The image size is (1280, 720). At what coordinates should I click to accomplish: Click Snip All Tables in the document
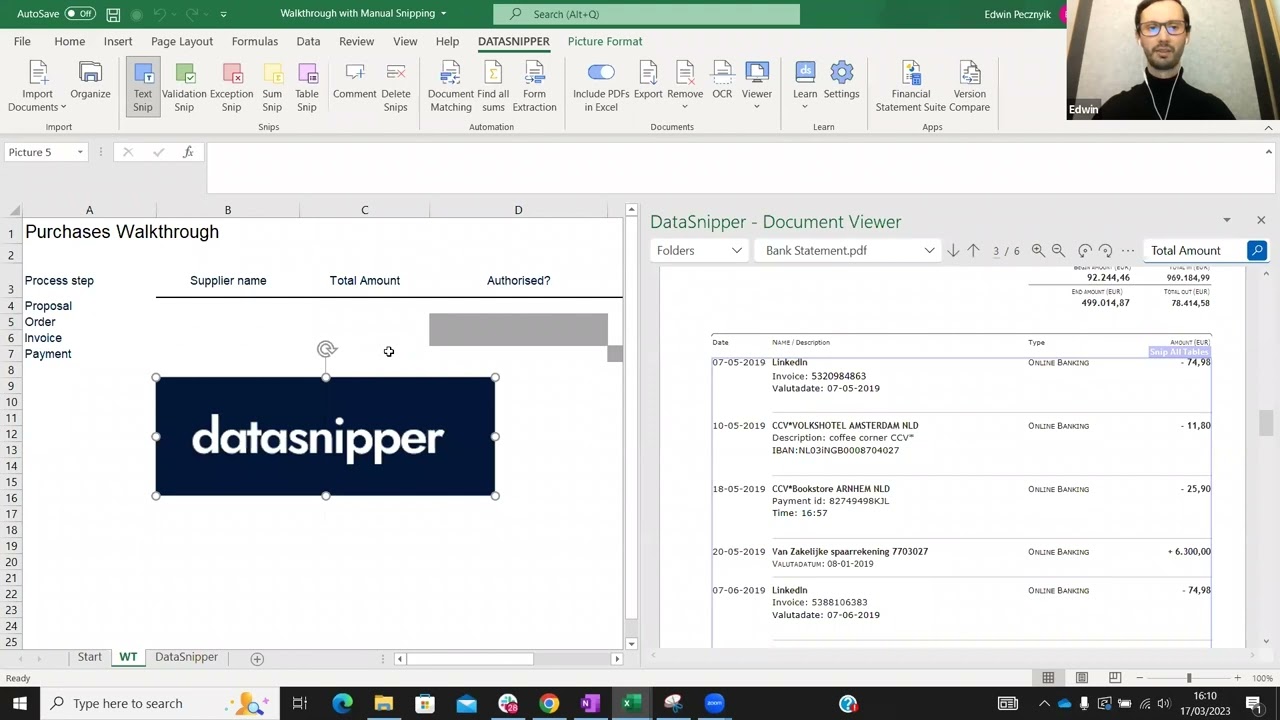click(x=1179, y=352)
